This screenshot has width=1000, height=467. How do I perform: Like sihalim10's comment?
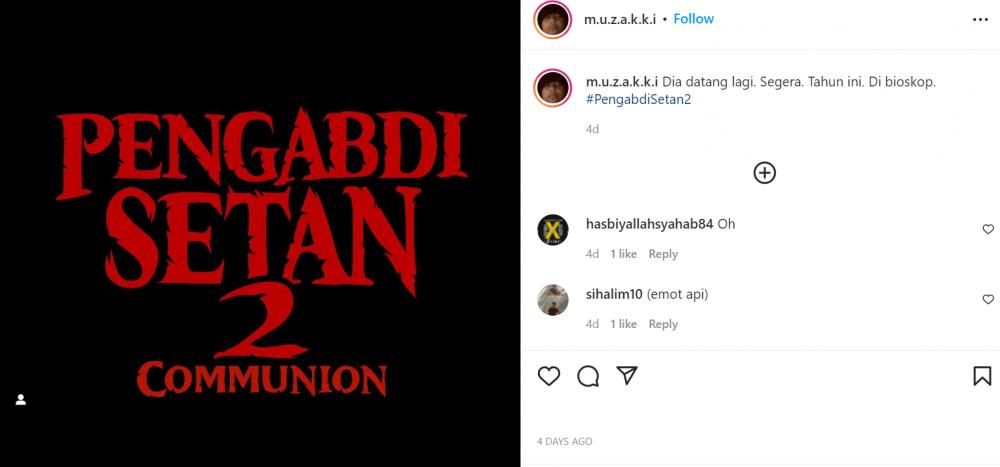coord(988,299)
